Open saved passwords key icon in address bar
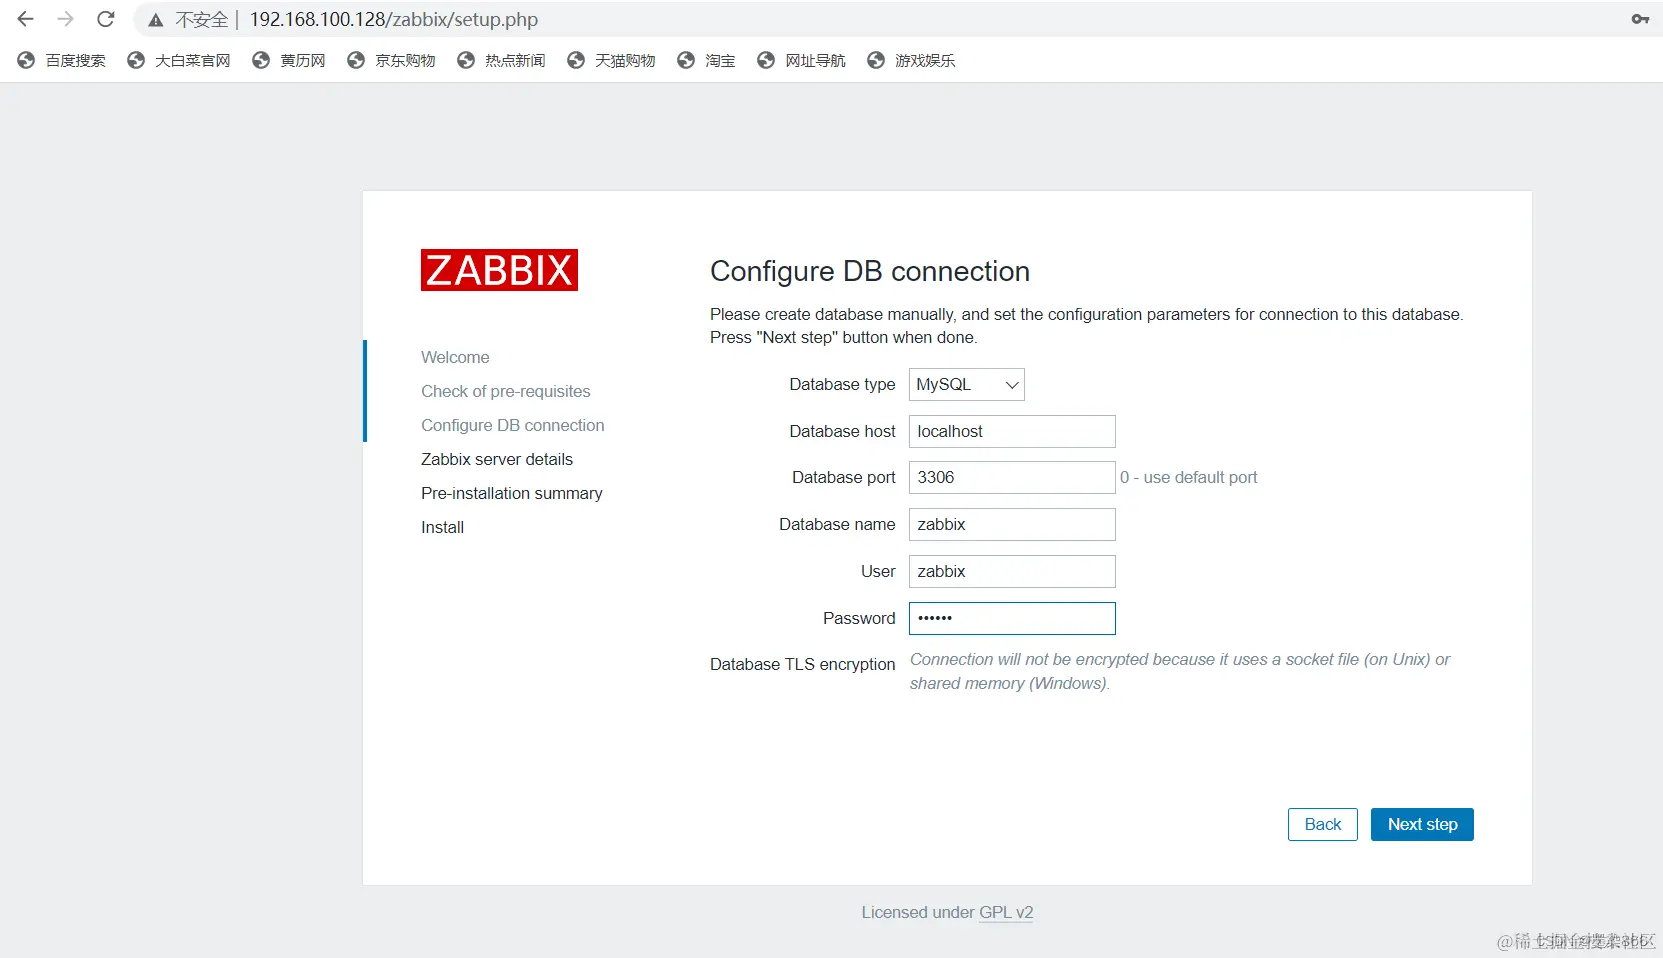 coord(1640,19)
